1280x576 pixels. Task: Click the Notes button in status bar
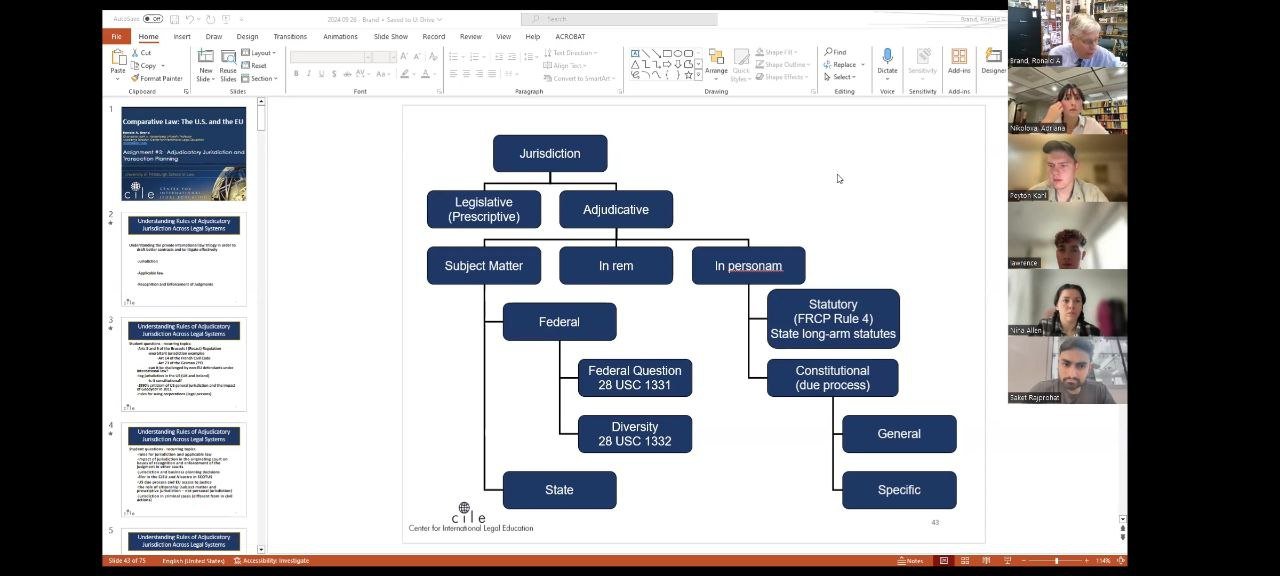(x=910, y=561)
